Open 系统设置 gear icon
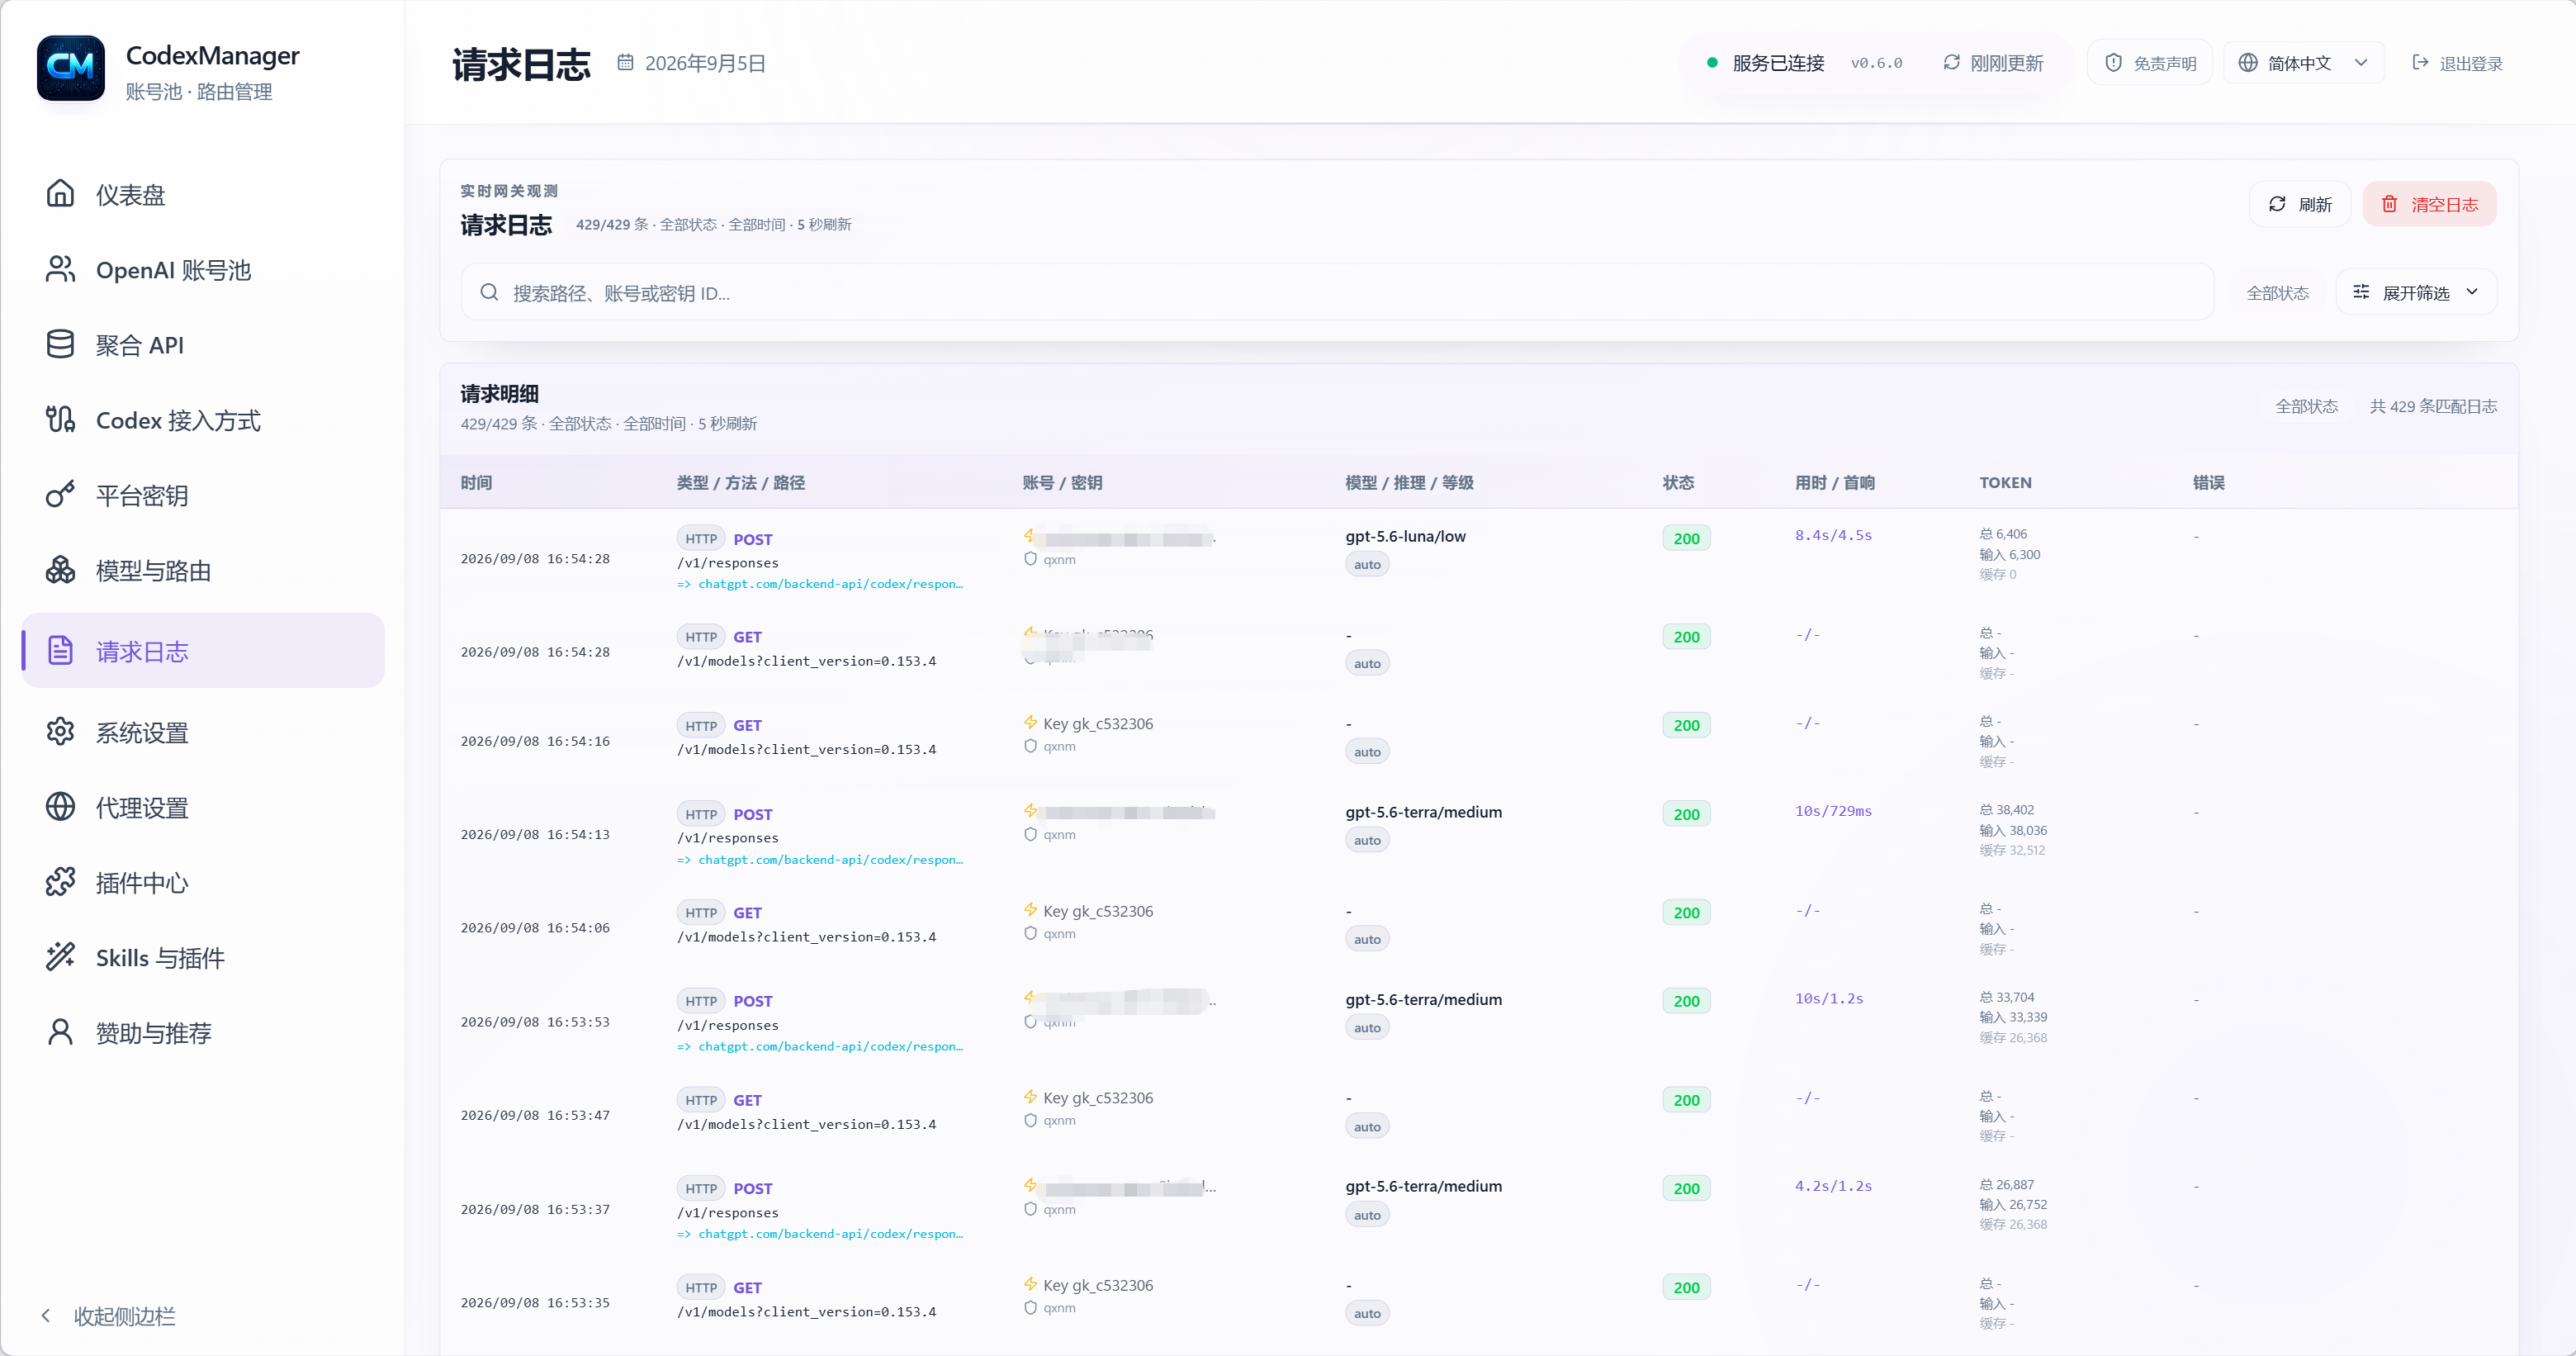This screenshot has height=1356, width=2576. 60,732
